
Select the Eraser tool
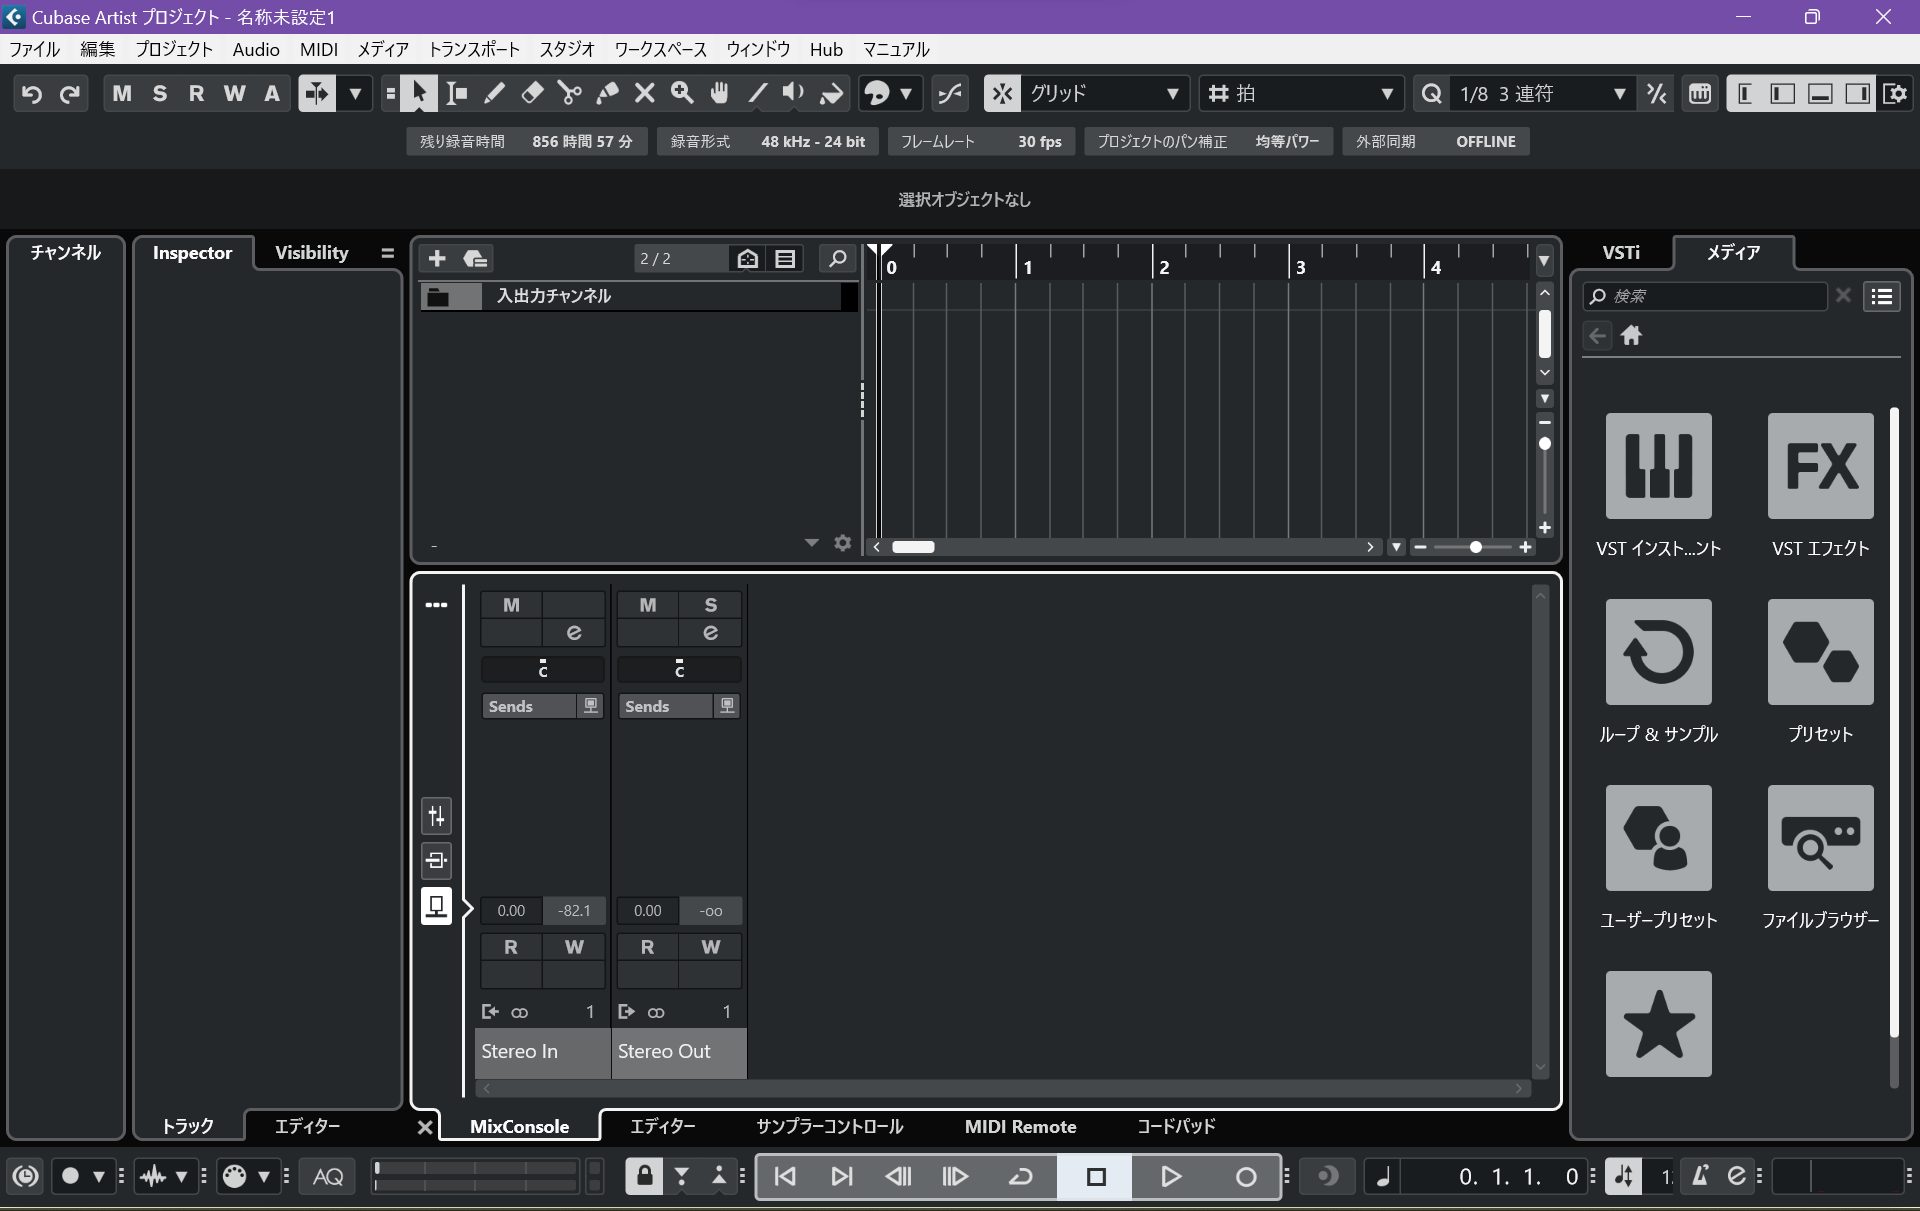point(532,93)
